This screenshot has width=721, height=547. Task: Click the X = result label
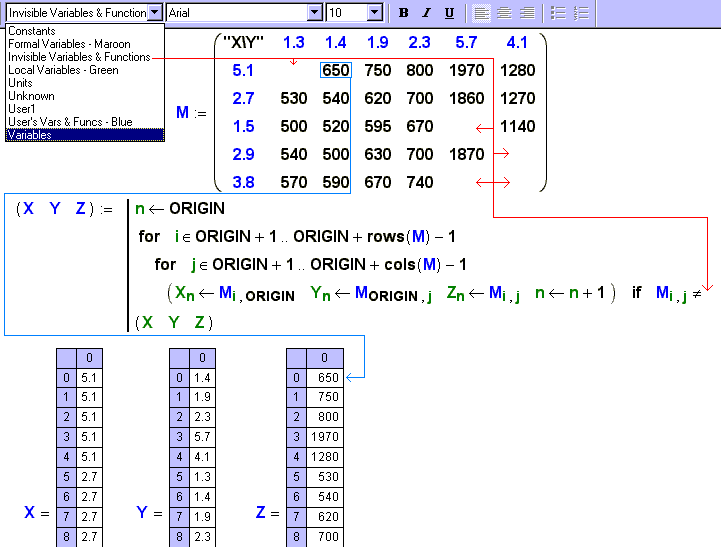[x=37, y=513]
